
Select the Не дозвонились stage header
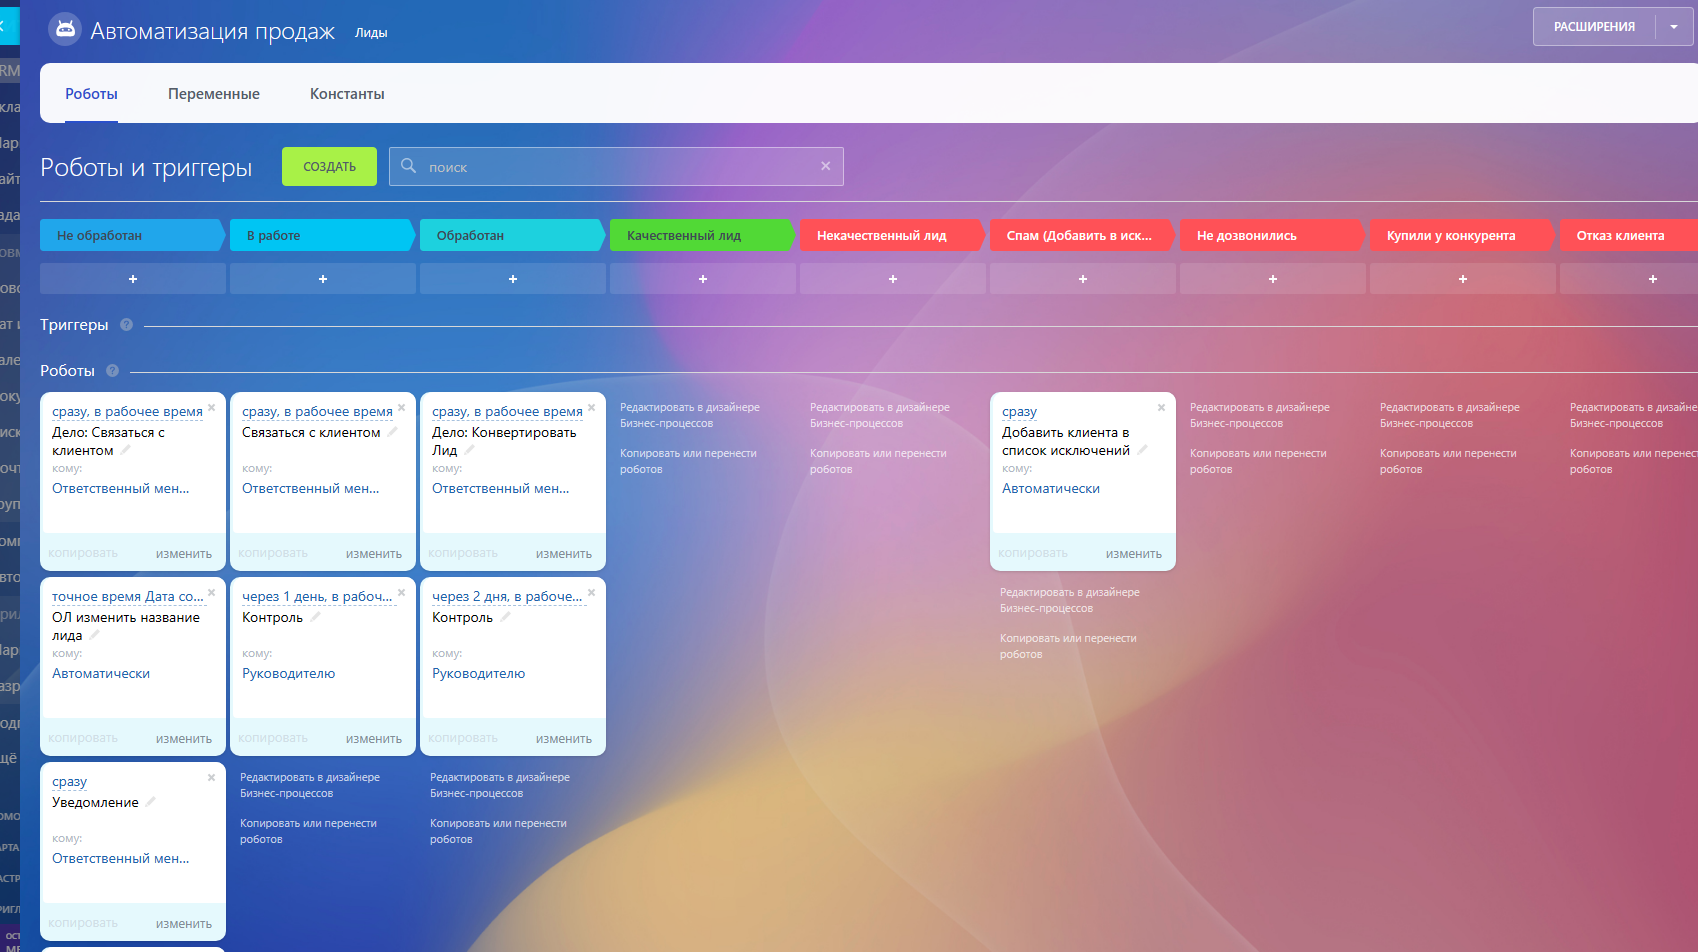pos(1271,235)
